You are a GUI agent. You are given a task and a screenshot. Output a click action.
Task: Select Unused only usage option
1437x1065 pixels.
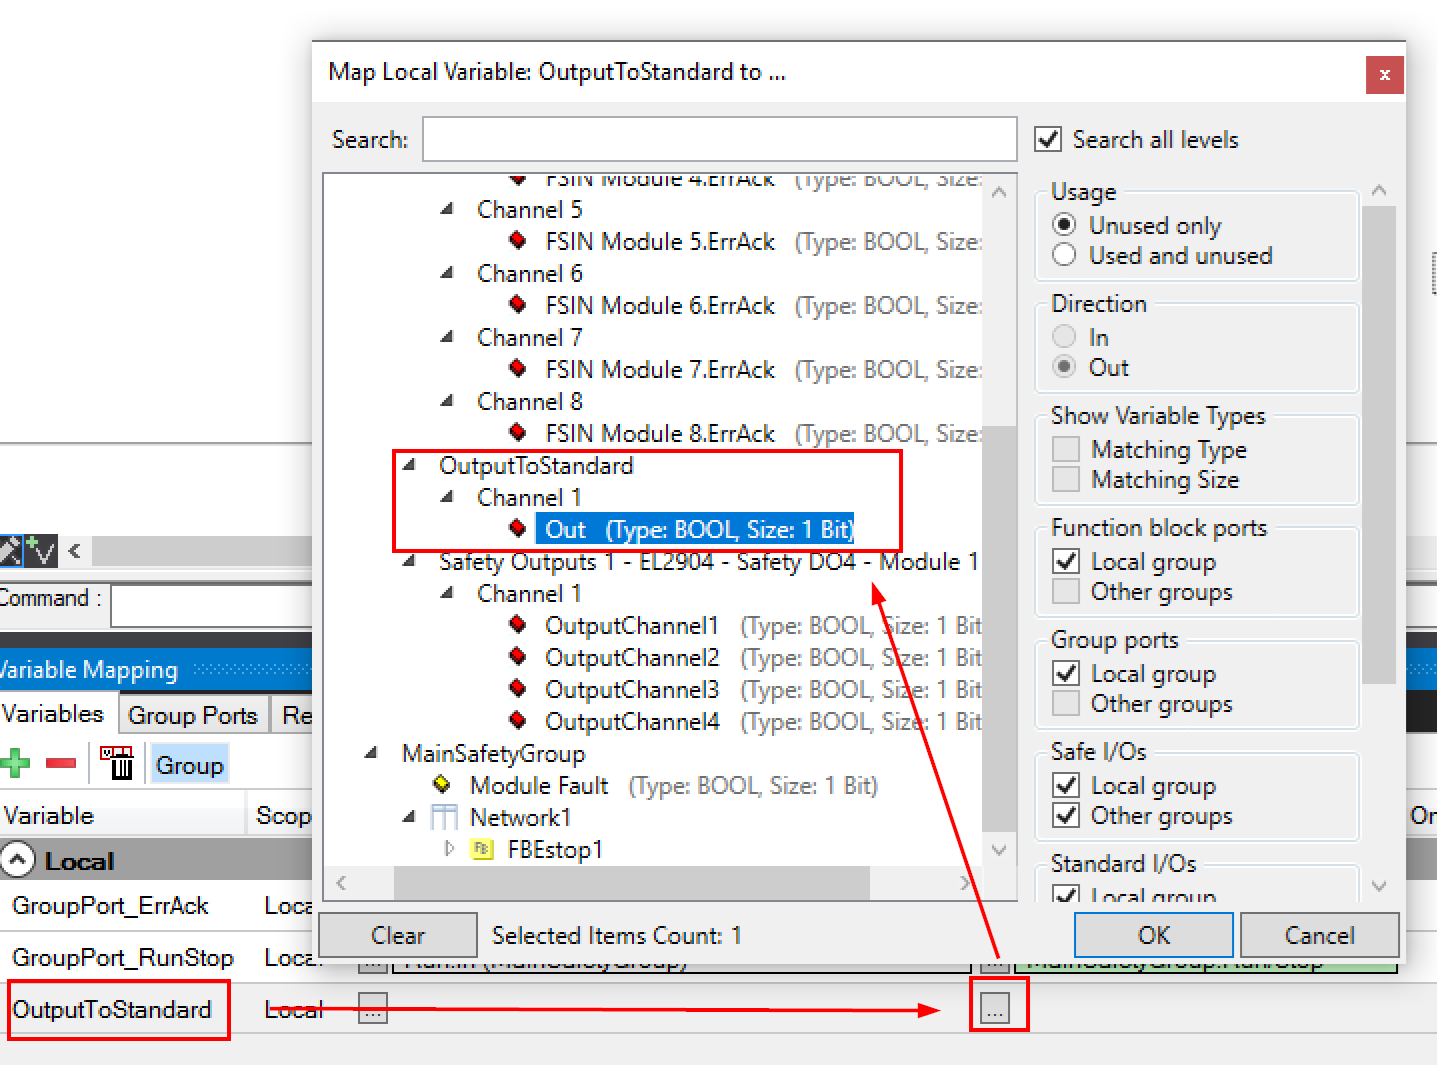(x=1065, y=225)
